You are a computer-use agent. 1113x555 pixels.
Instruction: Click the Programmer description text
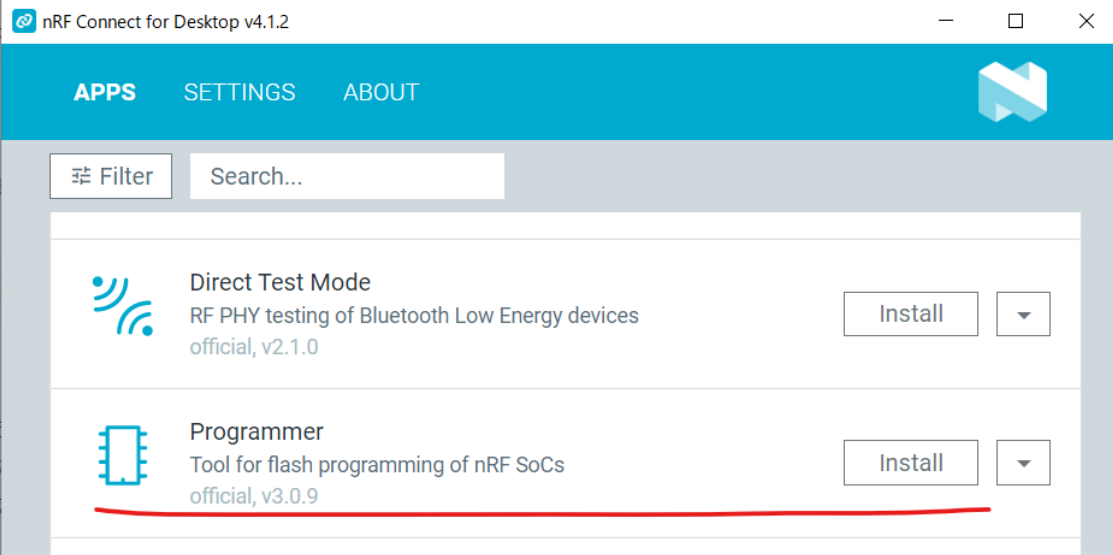coord(377,465)
